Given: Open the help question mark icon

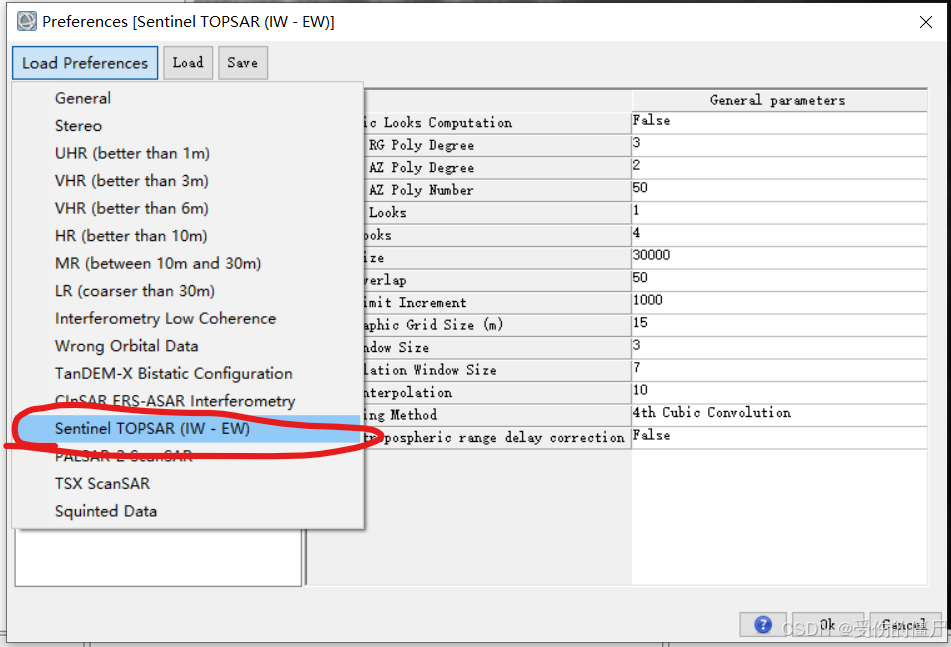Looking at the screenshot, I should [763, 624].
